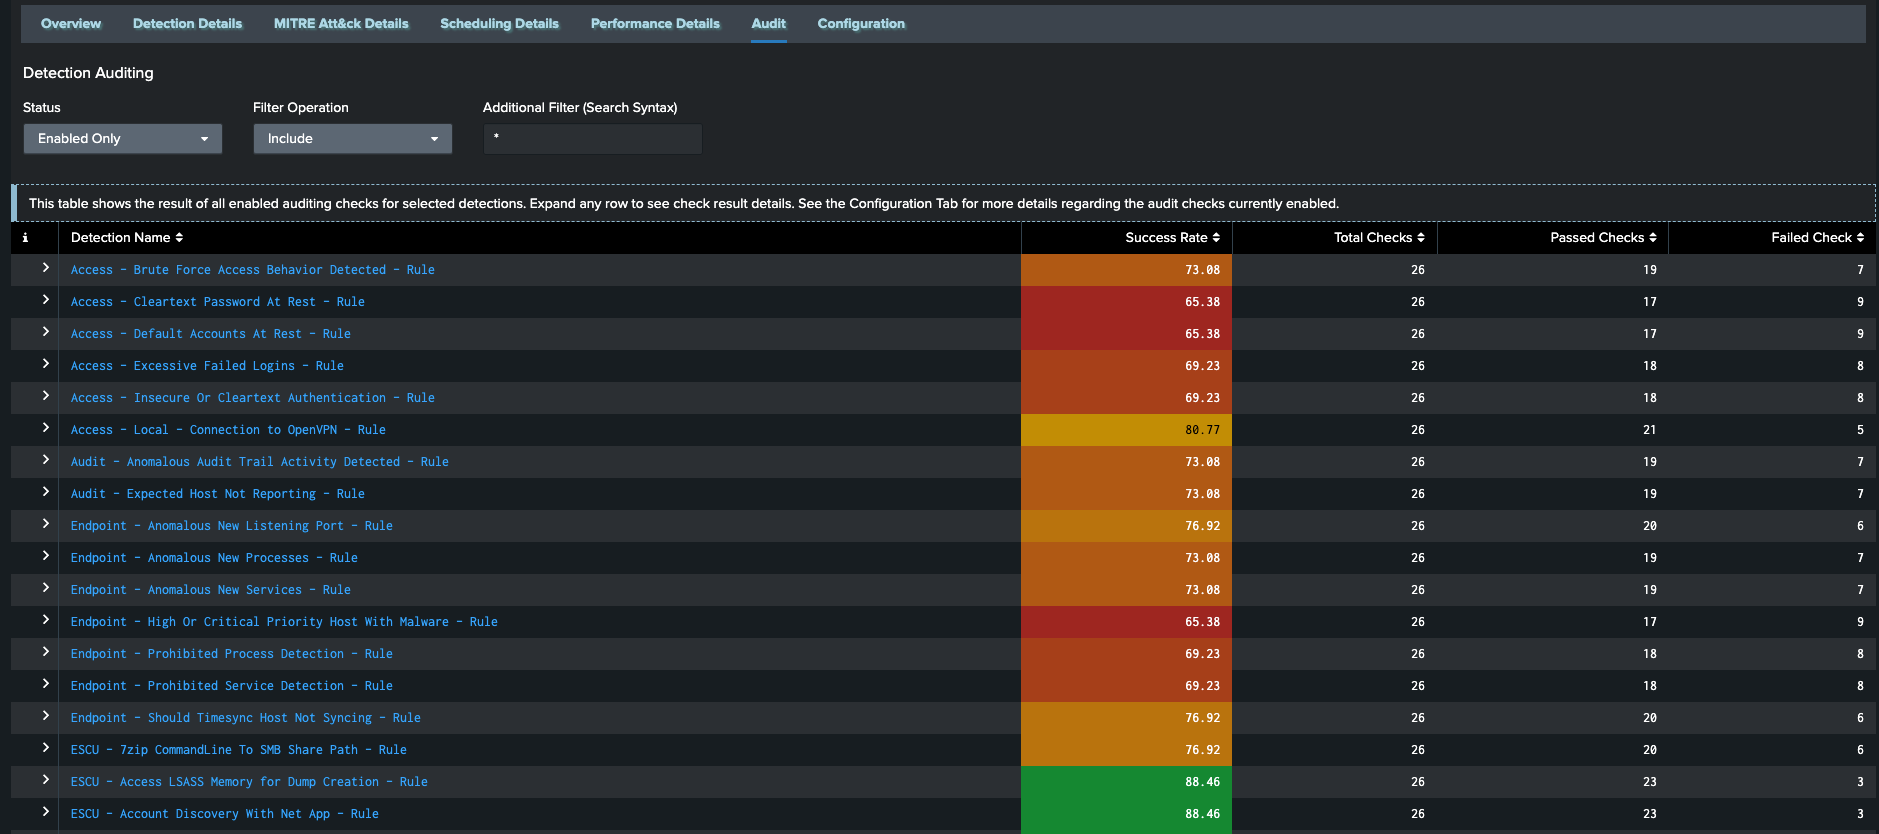Expand Anomalous New Processes row

[45, 556]
